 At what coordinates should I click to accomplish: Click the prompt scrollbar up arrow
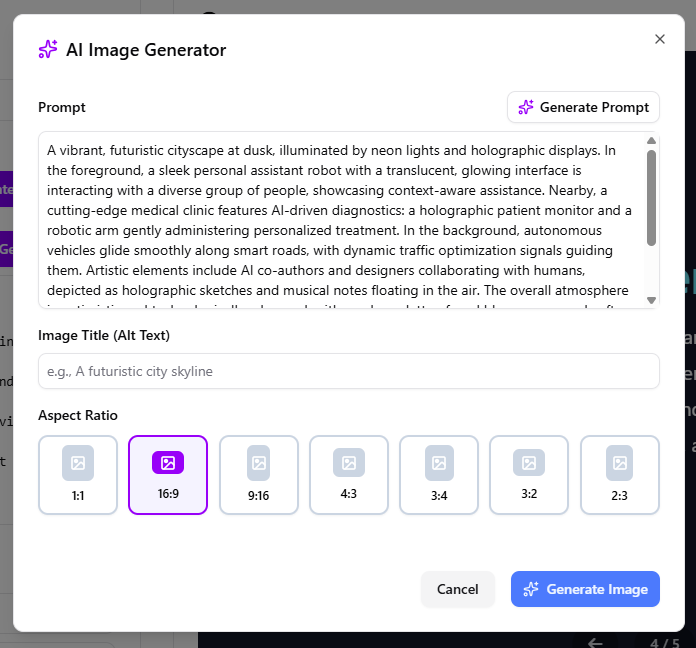(x=651, y=141)
